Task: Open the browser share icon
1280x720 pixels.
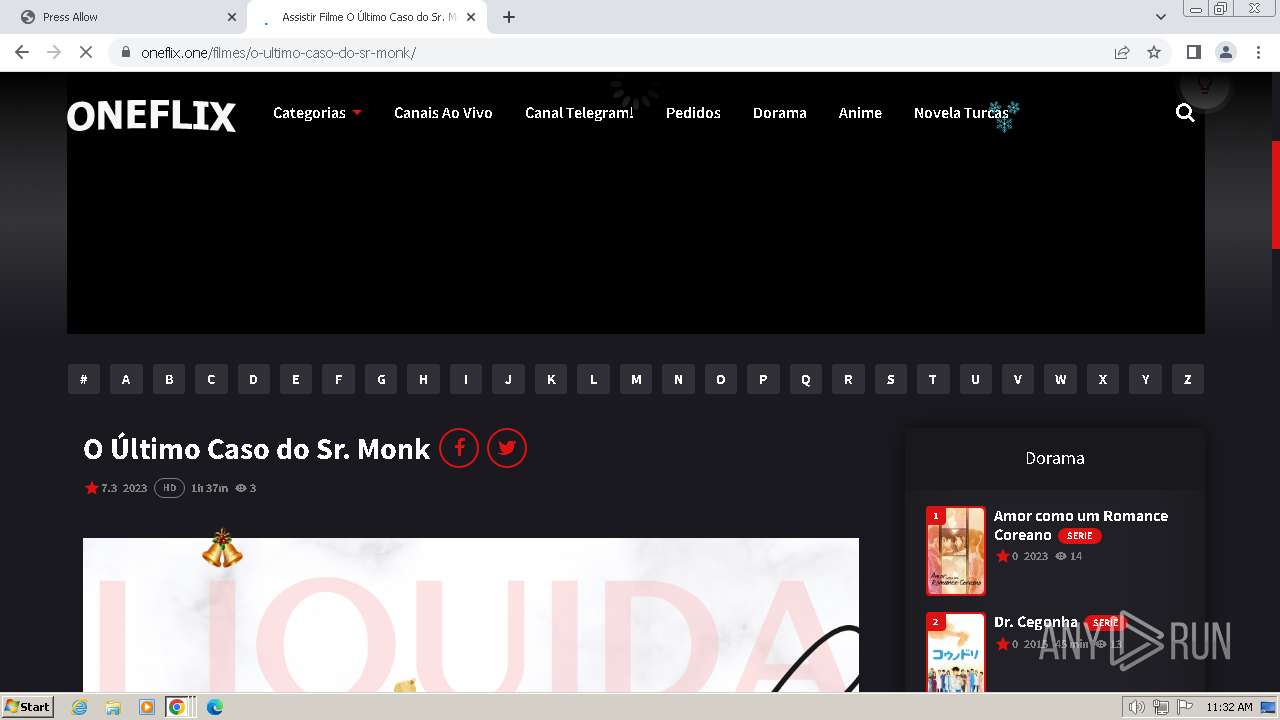Action: point(1122,52)
